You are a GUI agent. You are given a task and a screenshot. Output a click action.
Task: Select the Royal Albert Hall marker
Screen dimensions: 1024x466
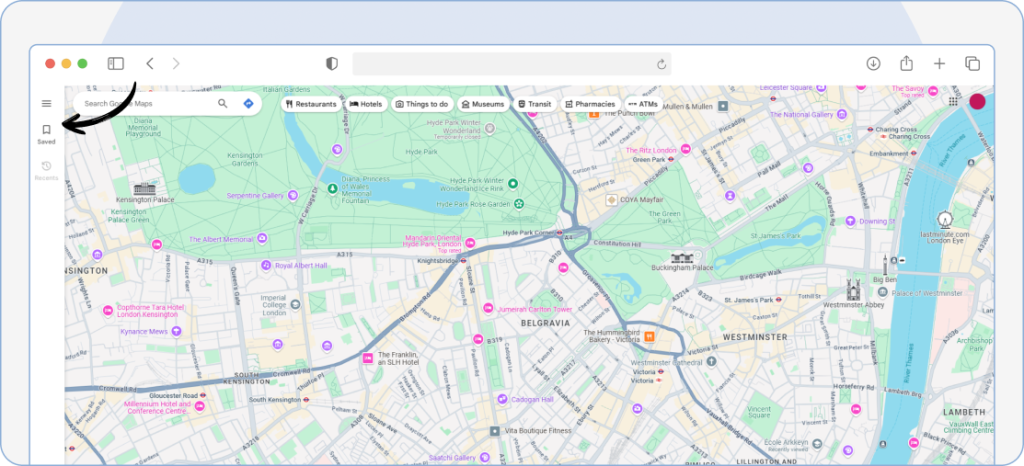265,265
